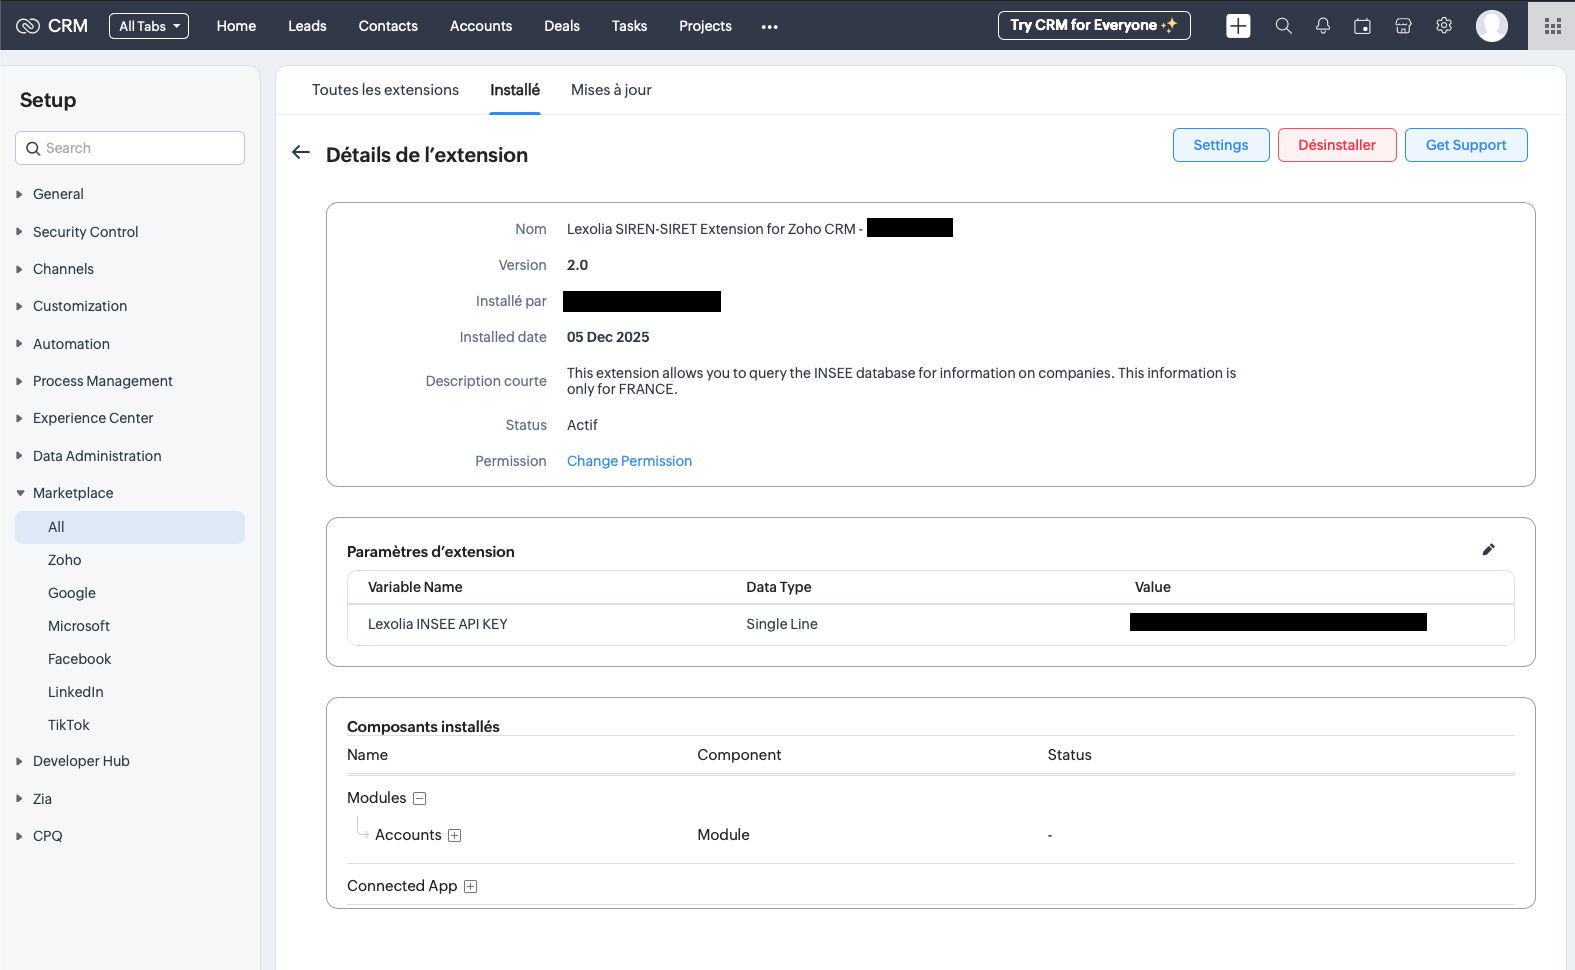Open the apps grid launcher icon
This screenshot has height=970, width=1575.
click(1552, 26)
